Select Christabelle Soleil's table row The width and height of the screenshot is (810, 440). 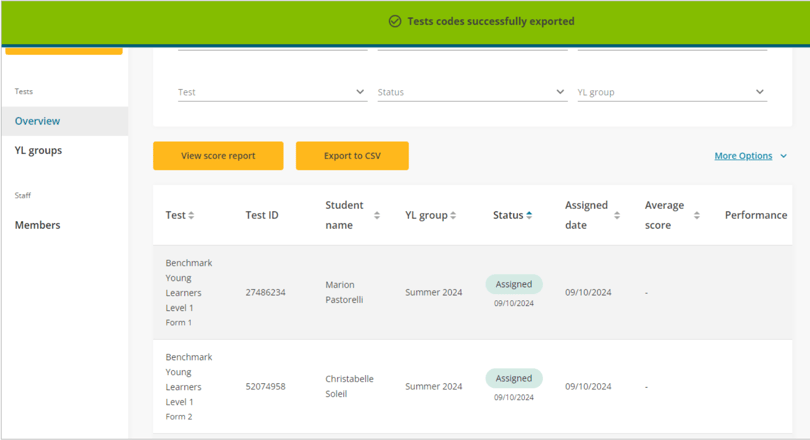click(470, 387)
